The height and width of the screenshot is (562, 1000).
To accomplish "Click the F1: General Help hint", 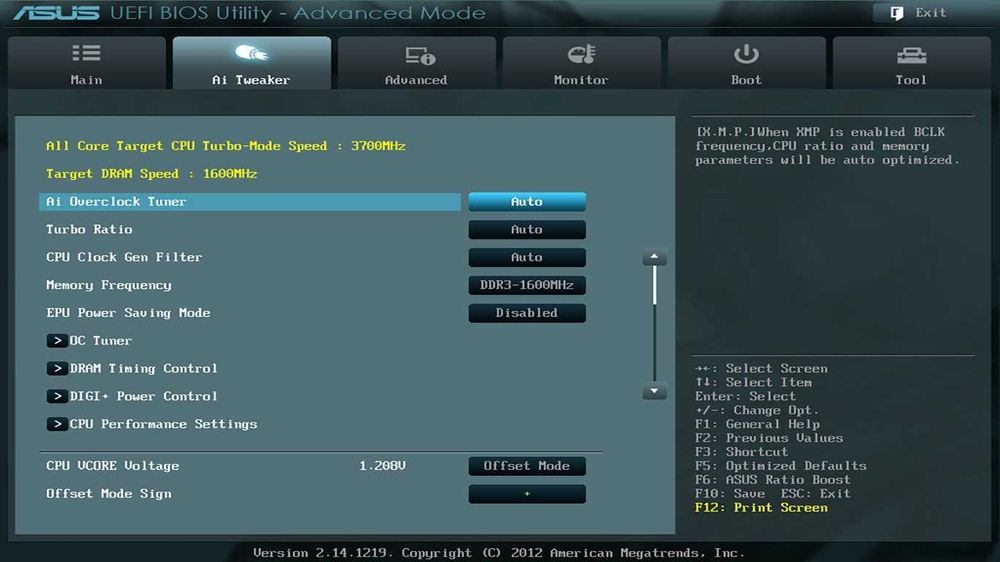I will click(x=758, y=424).
